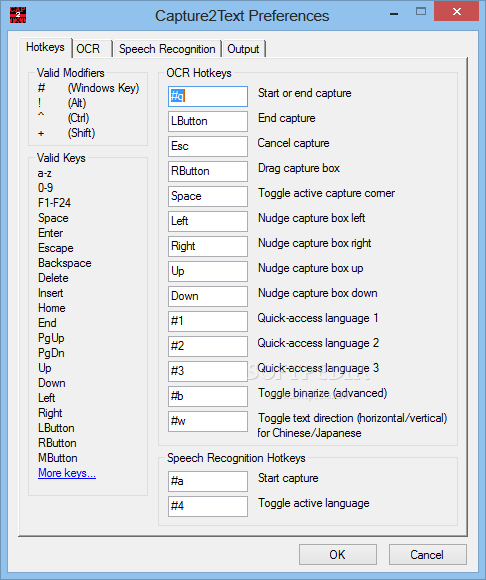Open the OCR tab
The height and width of the screenshot is (580, 486).
pos(92,49)
